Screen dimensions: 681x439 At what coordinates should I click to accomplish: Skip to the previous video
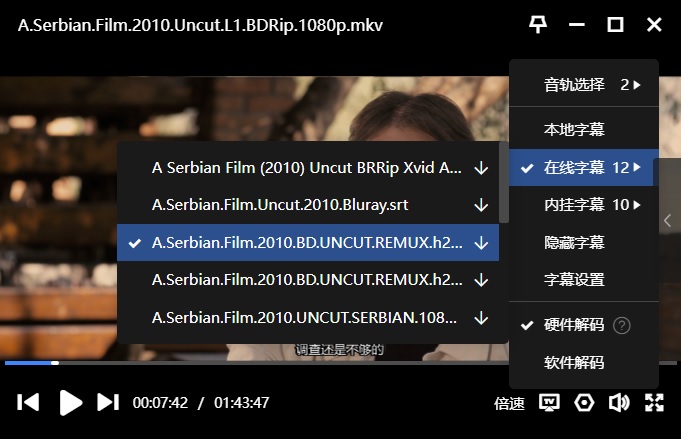(x=29, y=402)
